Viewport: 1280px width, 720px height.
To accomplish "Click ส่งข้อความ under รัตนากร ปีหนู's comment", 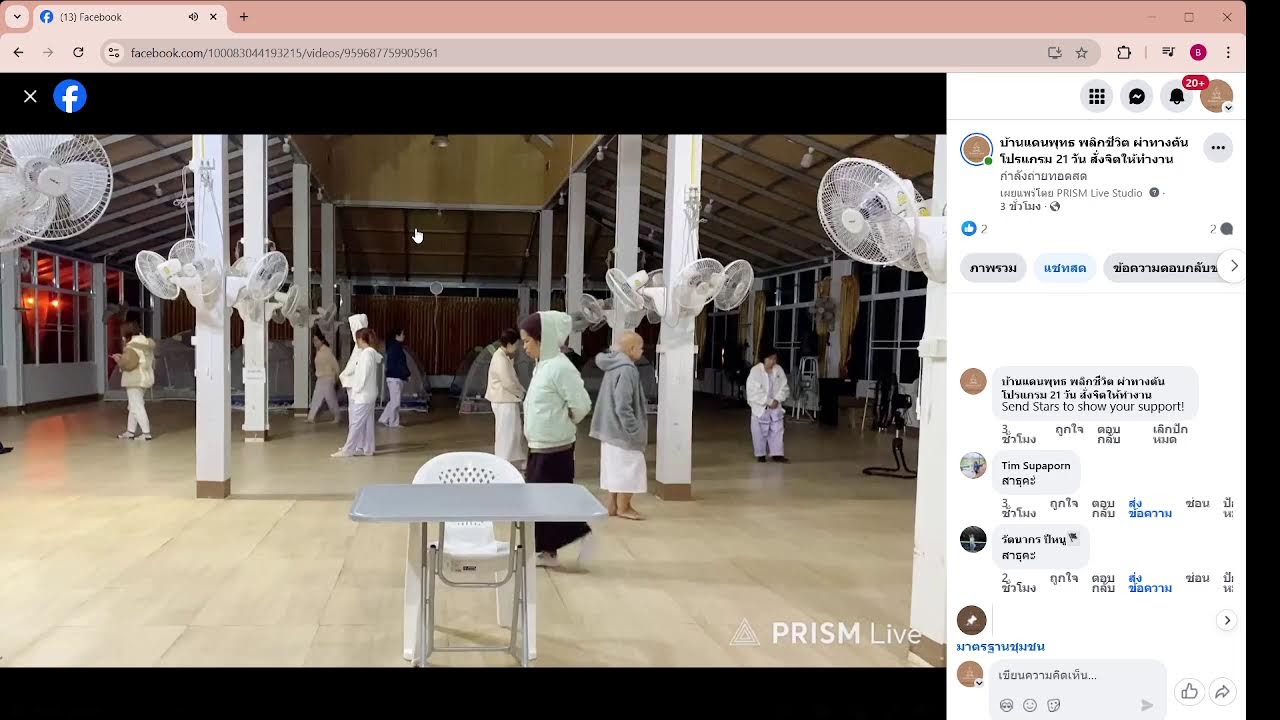I will coord(1150,583).
